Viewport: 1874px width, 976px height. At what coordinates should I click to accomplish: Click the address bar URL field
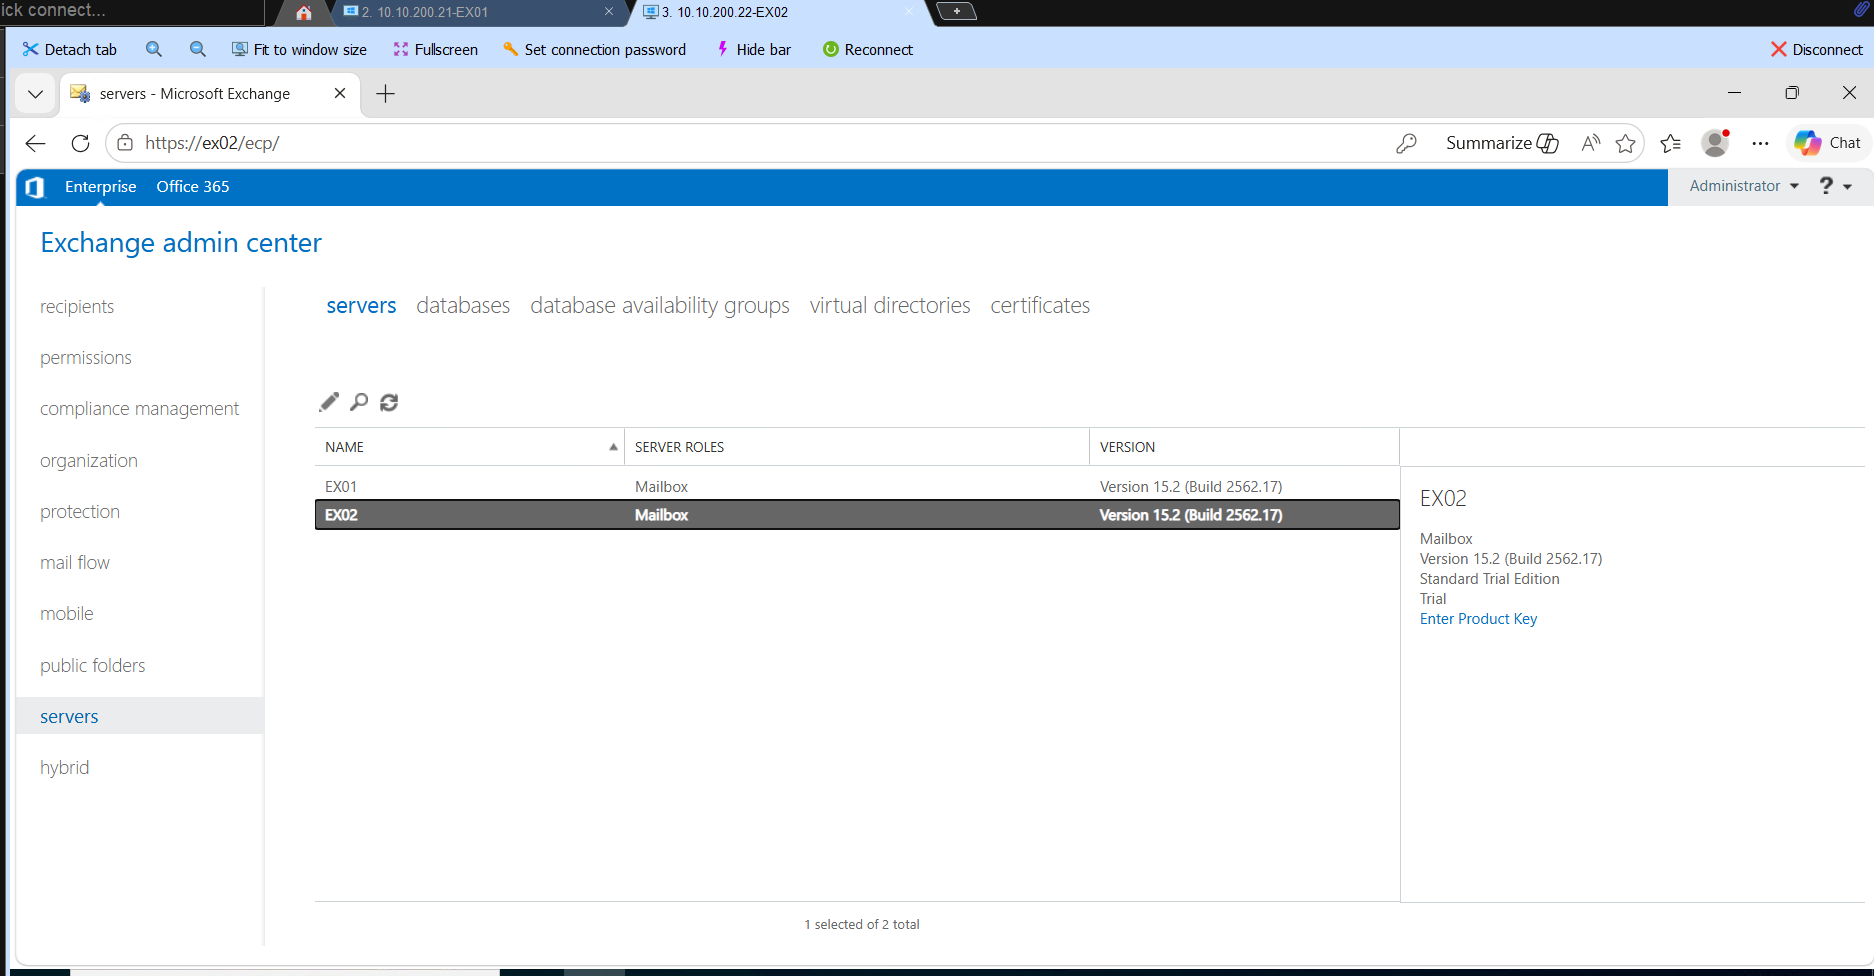click(750, 143)
